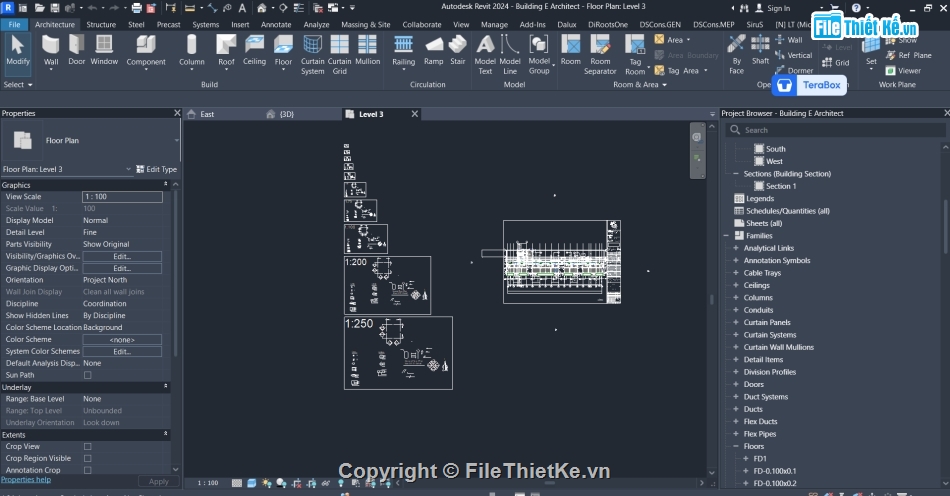This screenshot has width=950, height=496.
Task: Click Edit for Graphic Display Options
Action: coord(122,268)
